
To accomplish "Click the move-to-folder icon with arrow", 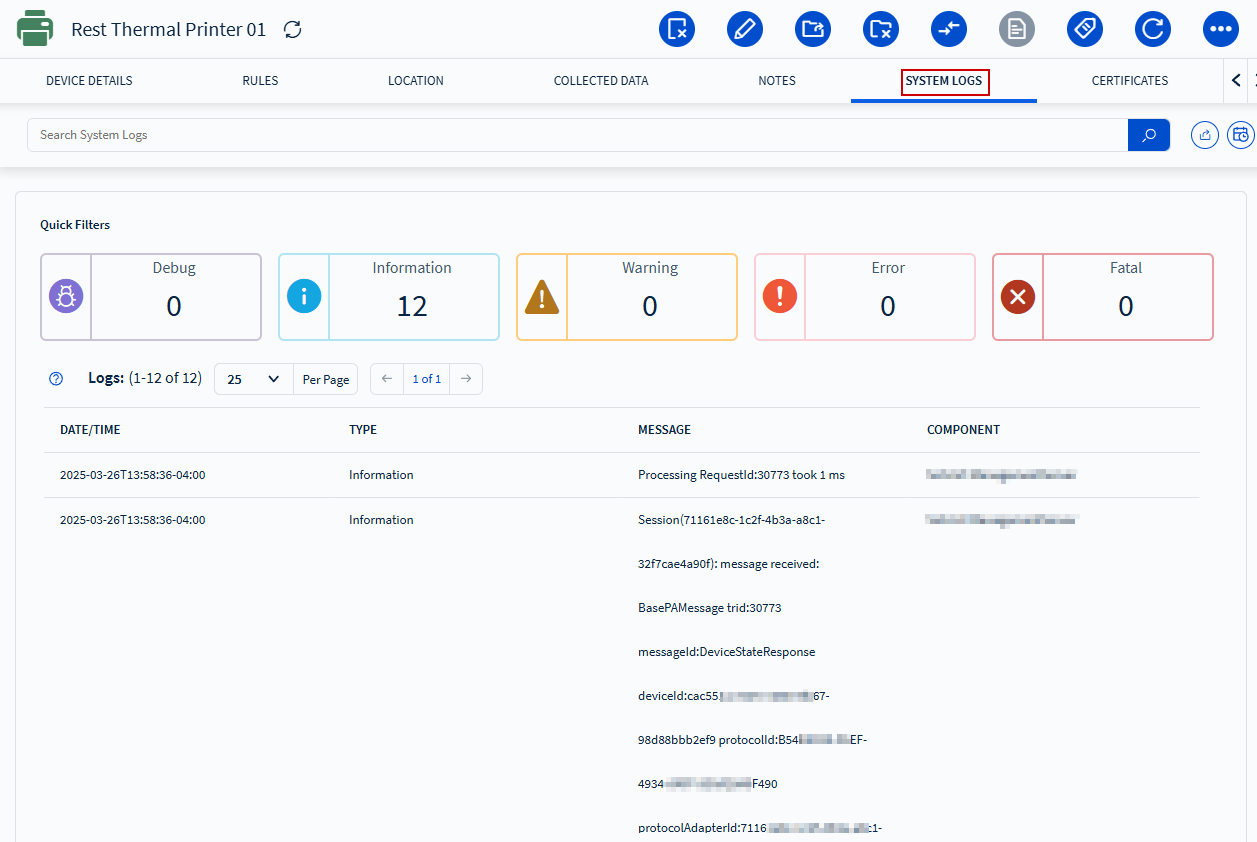I will (813, 29).
